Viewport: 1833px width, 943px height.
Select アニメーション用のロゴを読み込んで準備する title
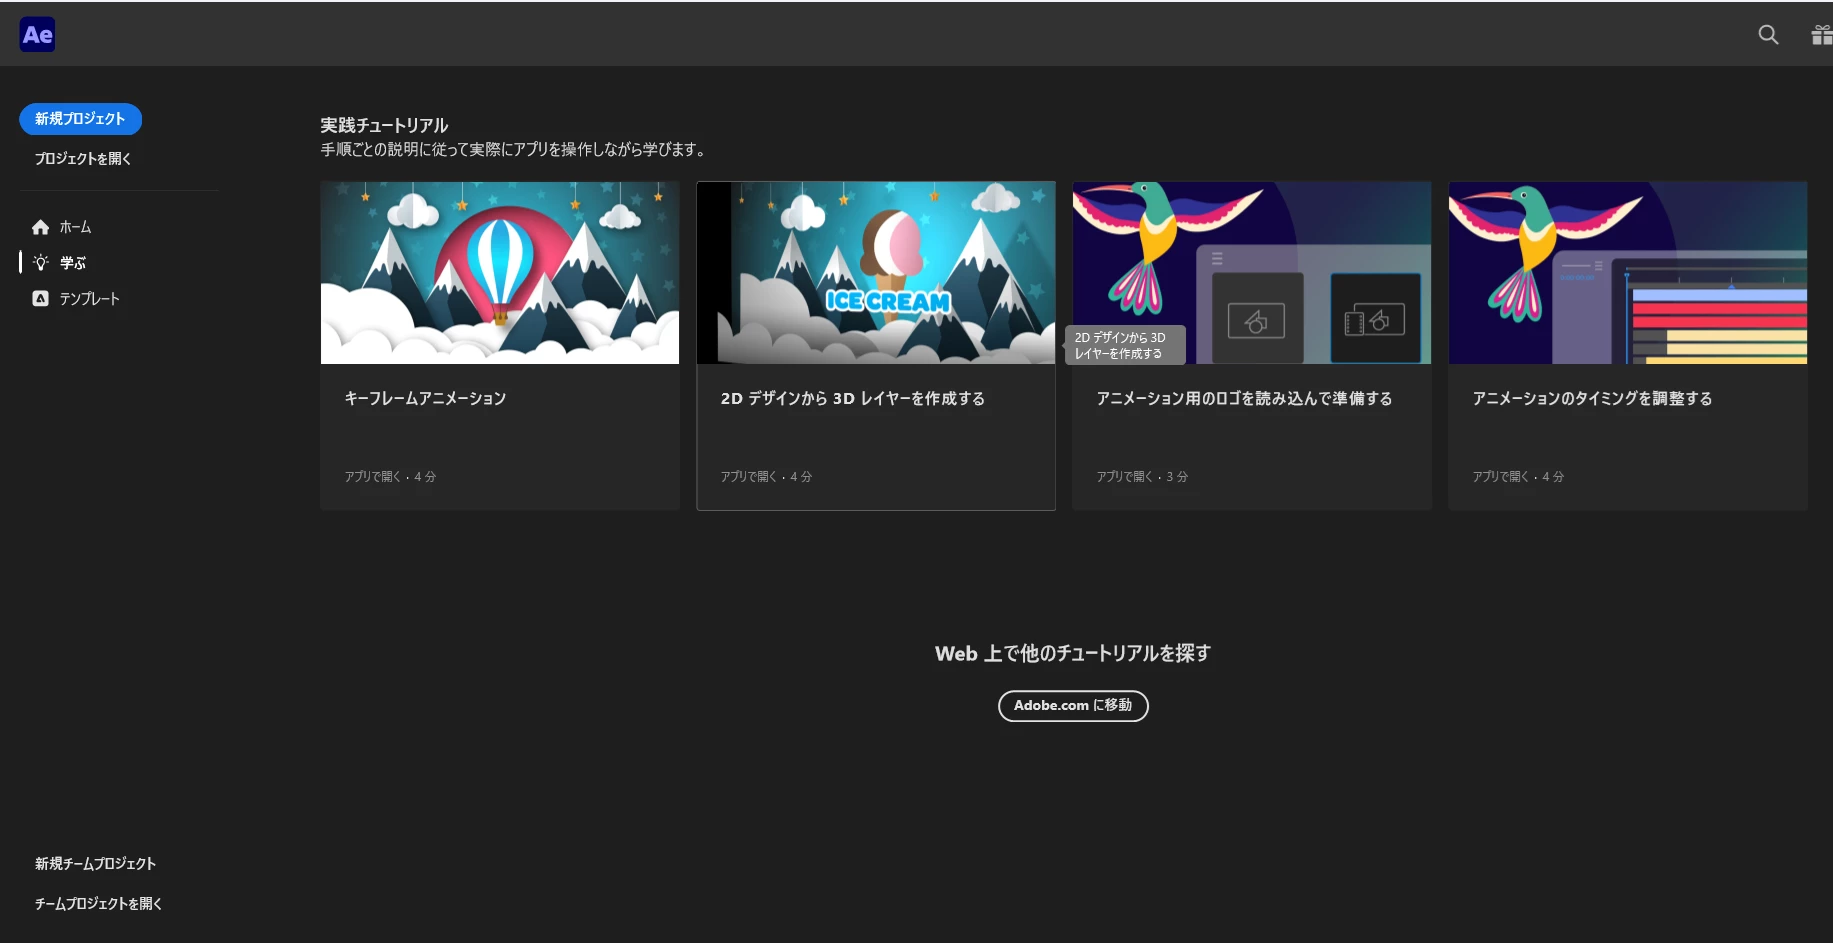click(1244, 398)
